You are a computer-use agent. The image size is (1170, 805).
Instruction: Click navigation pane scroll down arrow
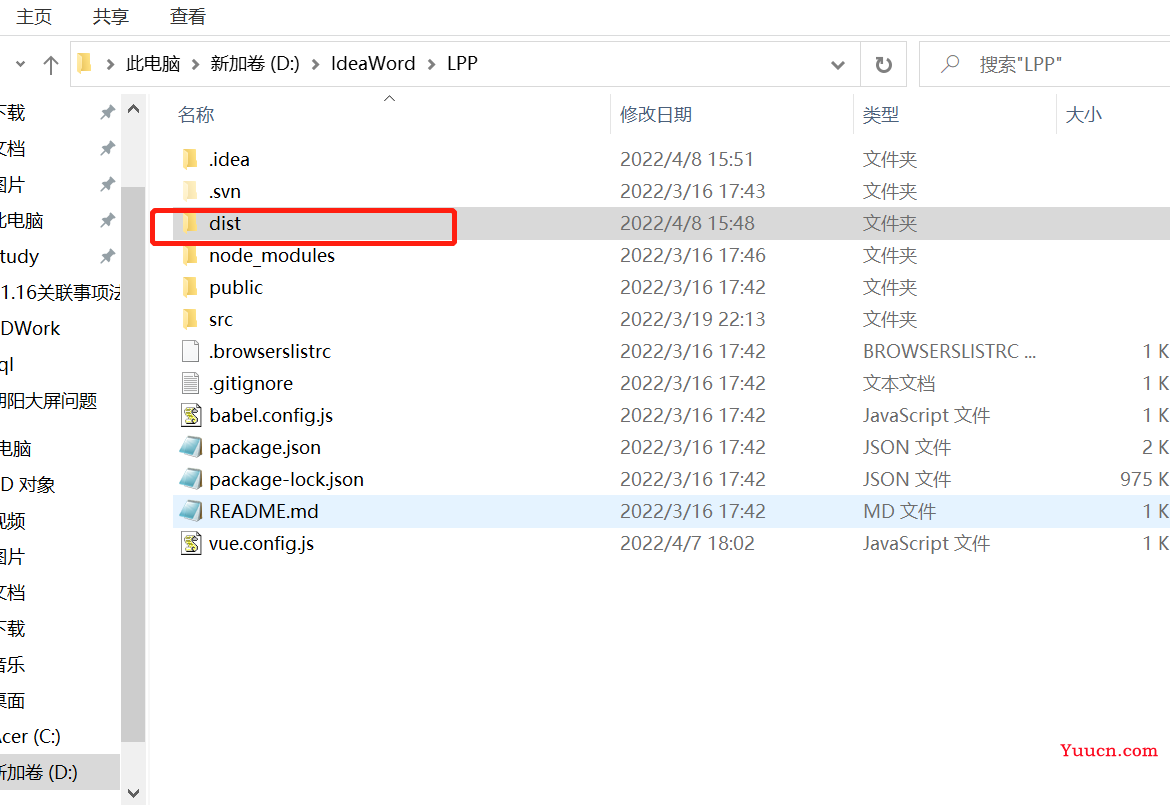tap(134, 793)
